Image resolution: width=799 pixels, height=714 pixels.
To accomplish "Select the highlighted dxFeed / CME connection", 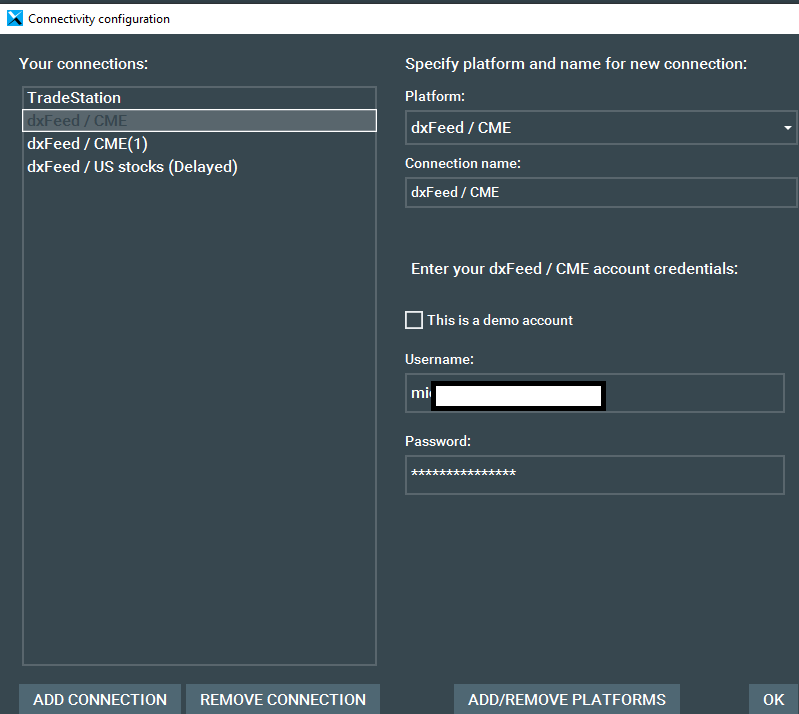I will pos(199,121).
